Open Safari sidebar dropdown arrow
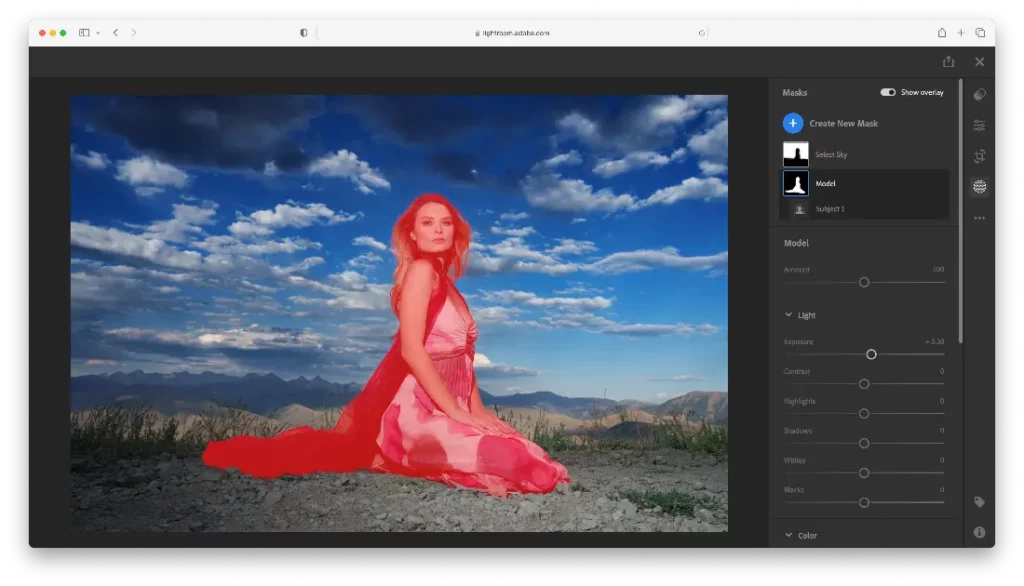Viewport: 1024px width, 586px height. point(98,33)
